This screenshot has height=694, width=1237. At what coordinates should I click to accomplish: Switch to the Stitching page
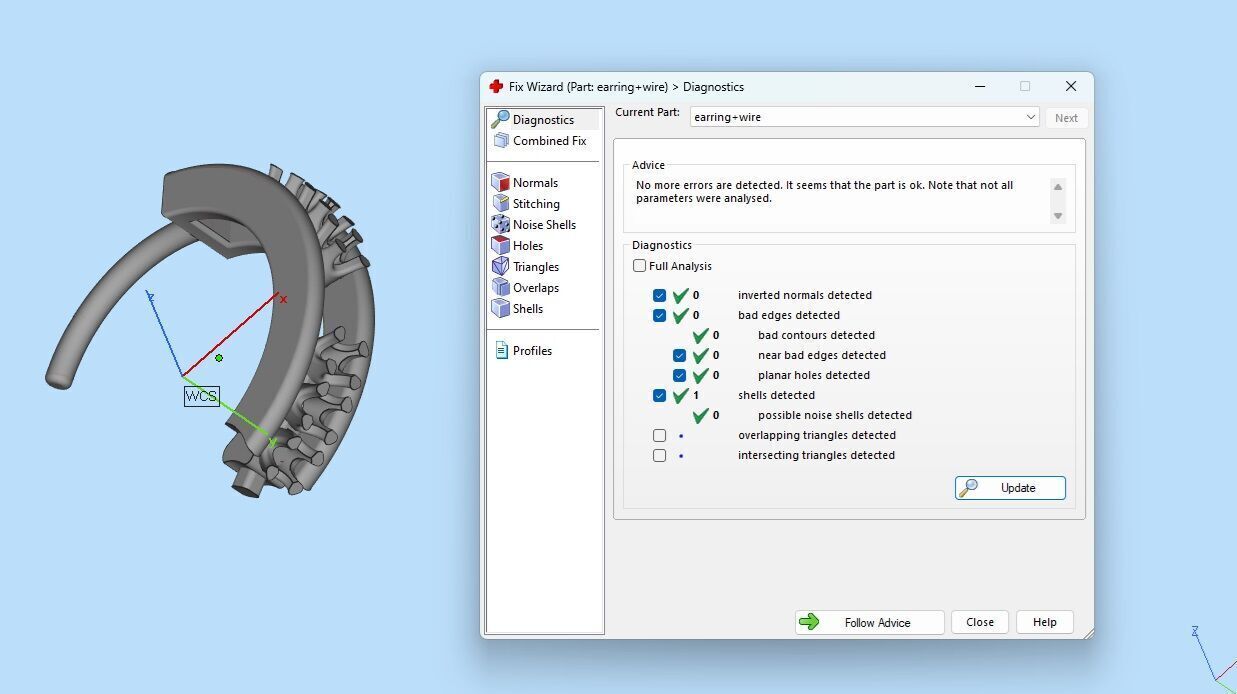(x=536, y=204)
